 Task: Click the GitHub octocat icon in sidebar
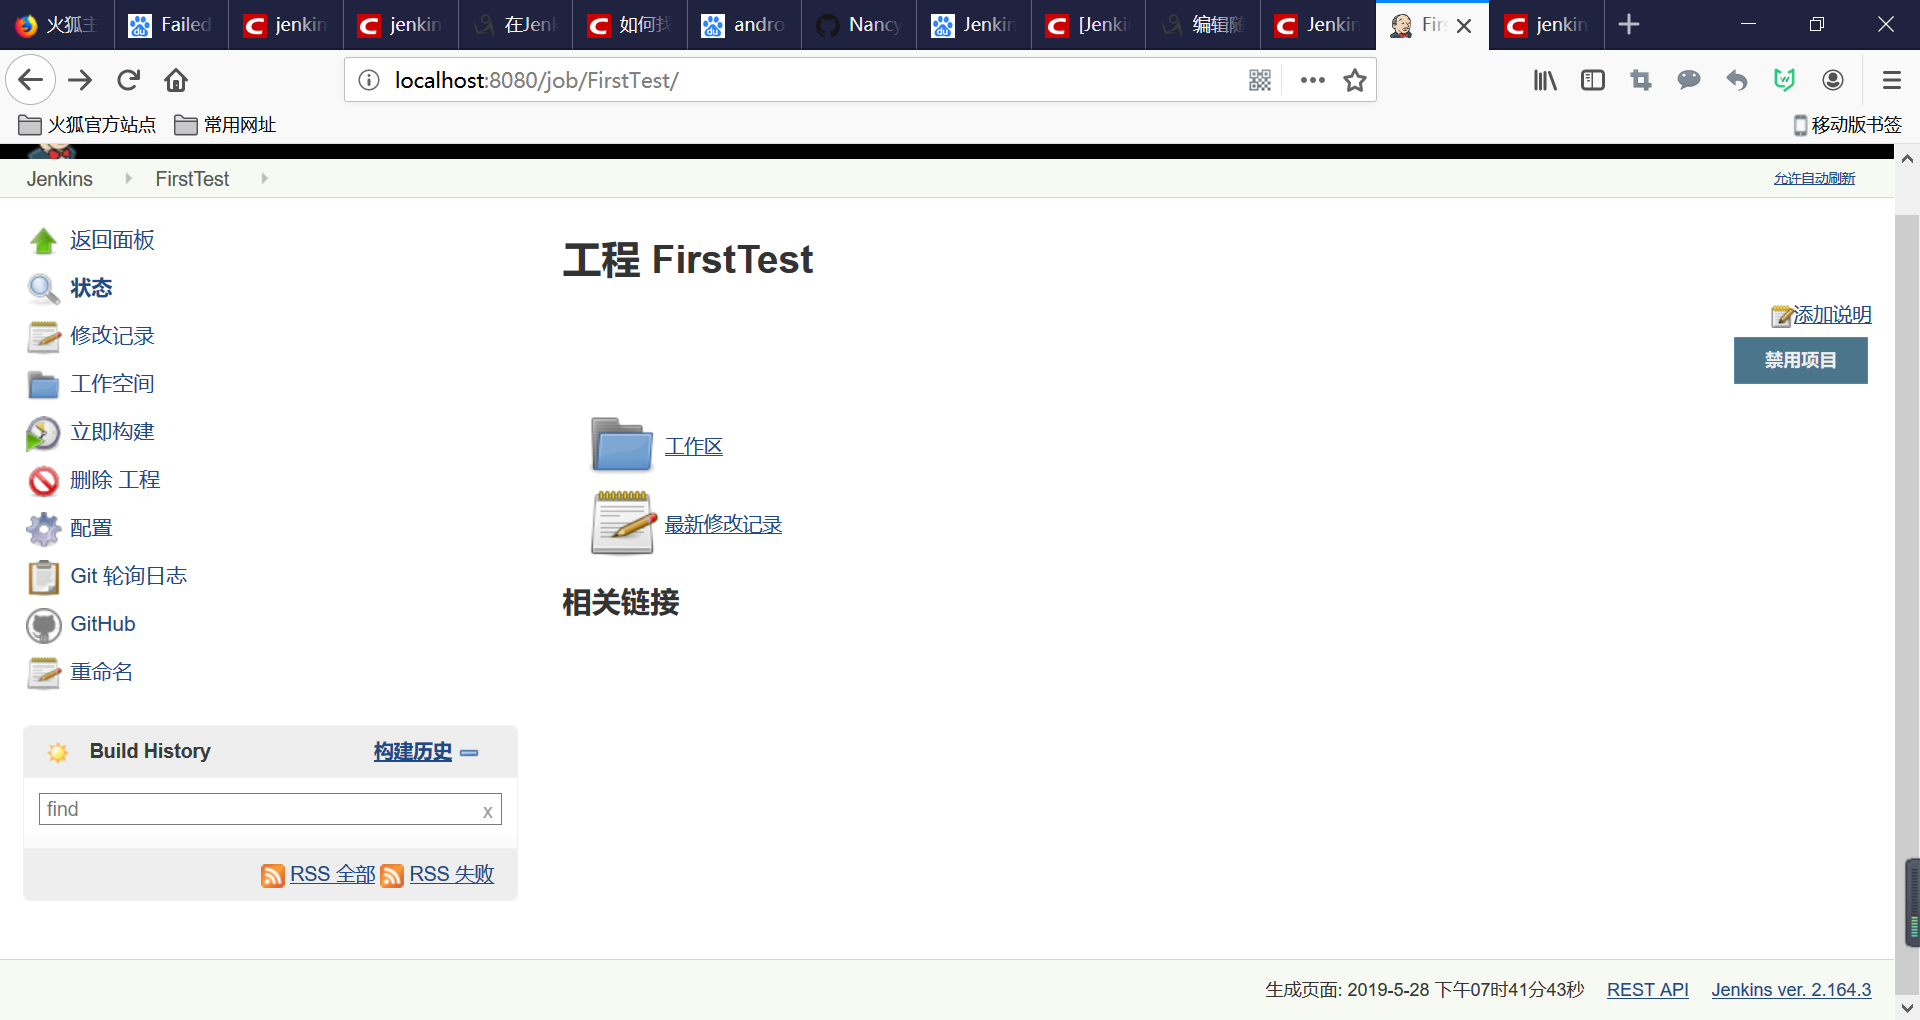[43, 625]
